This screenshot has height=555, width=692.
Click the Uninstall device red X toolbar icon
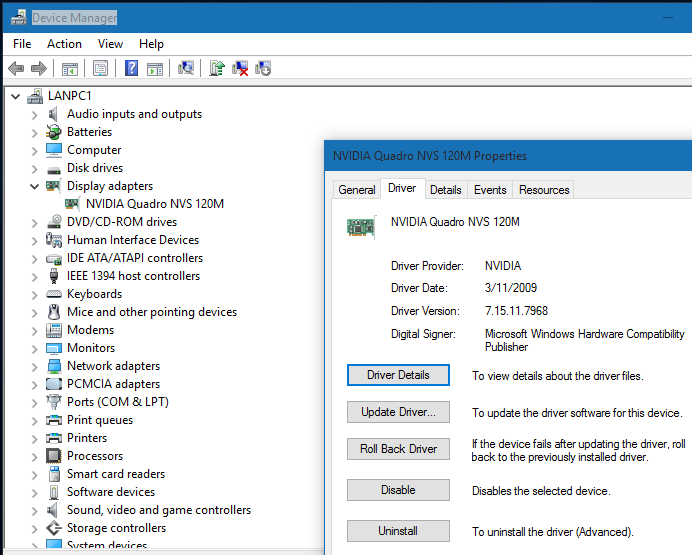coord(240,68)
